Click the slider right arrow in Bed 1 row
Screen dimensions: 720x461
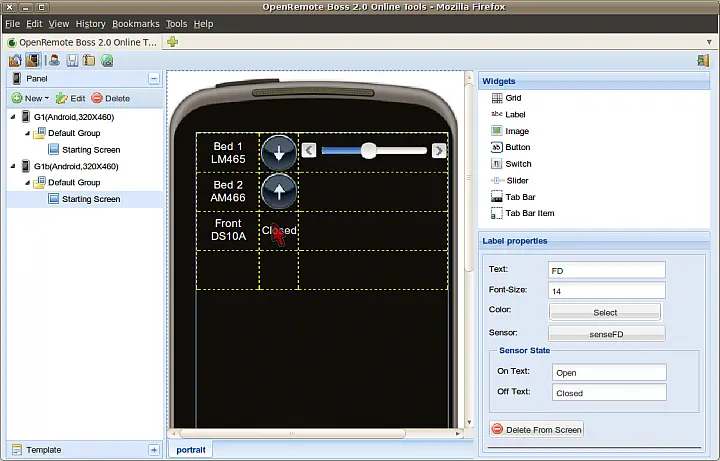[439, 150]
